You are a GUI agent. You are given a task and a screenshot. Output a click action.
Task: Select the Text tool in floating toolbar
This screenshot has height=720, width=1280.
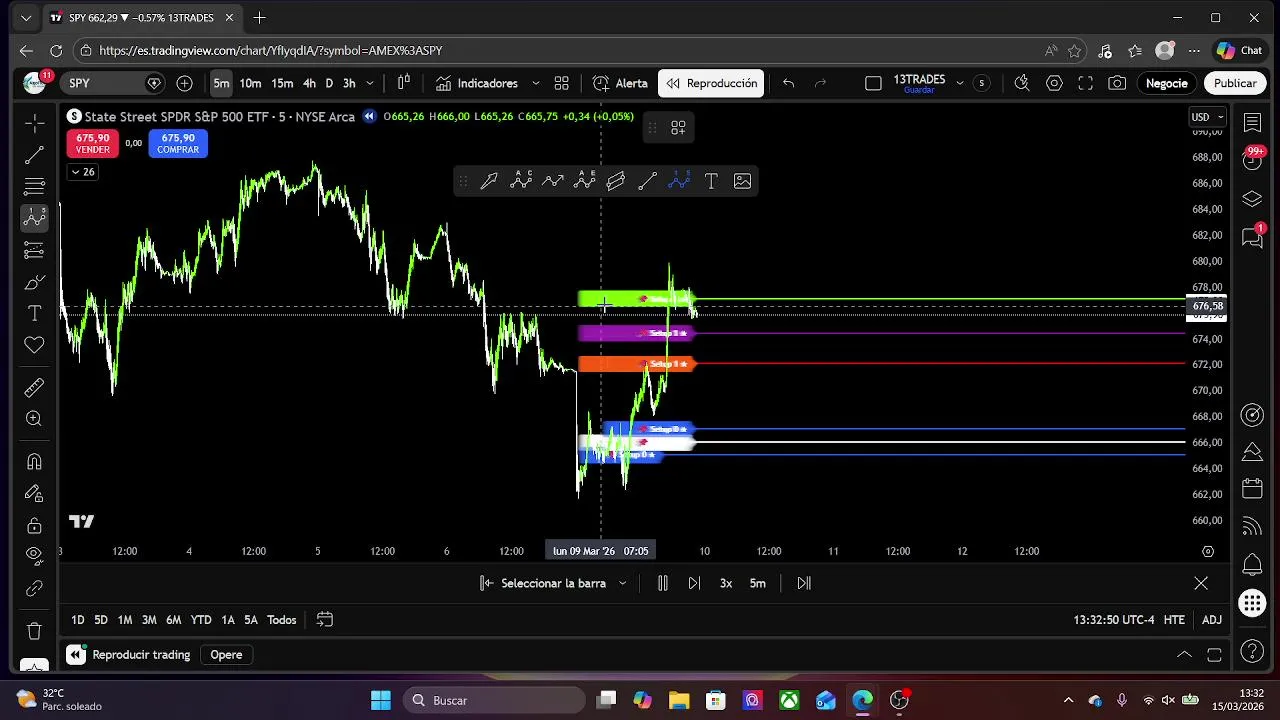click(711, 181)
